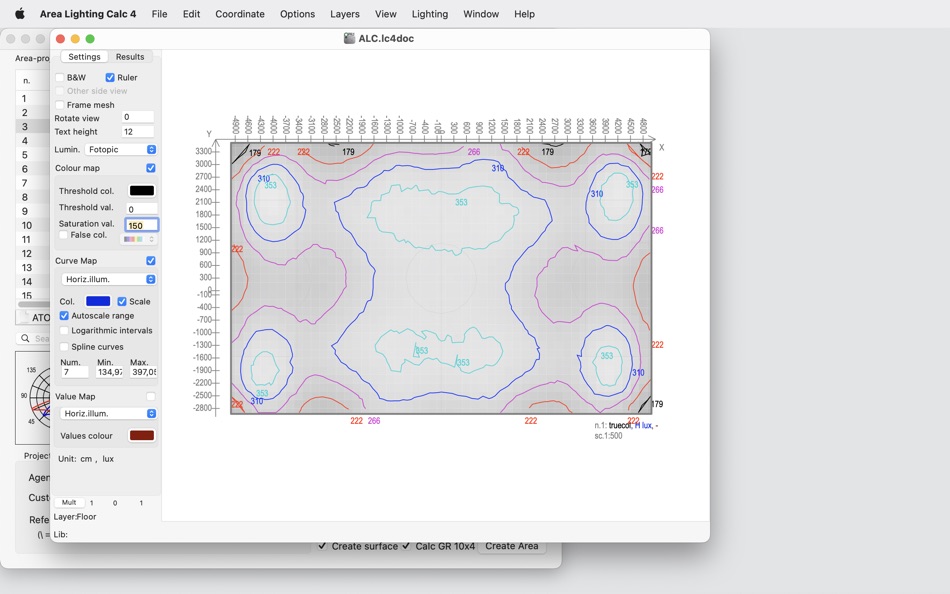Open the Coordinate menu

click(240, 14)
